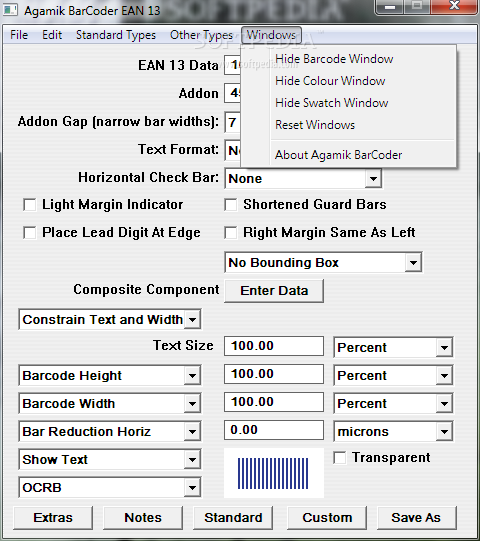Expand the OCRB font dropdown
This screenshot has height=541, width=480.
[192, 488]
